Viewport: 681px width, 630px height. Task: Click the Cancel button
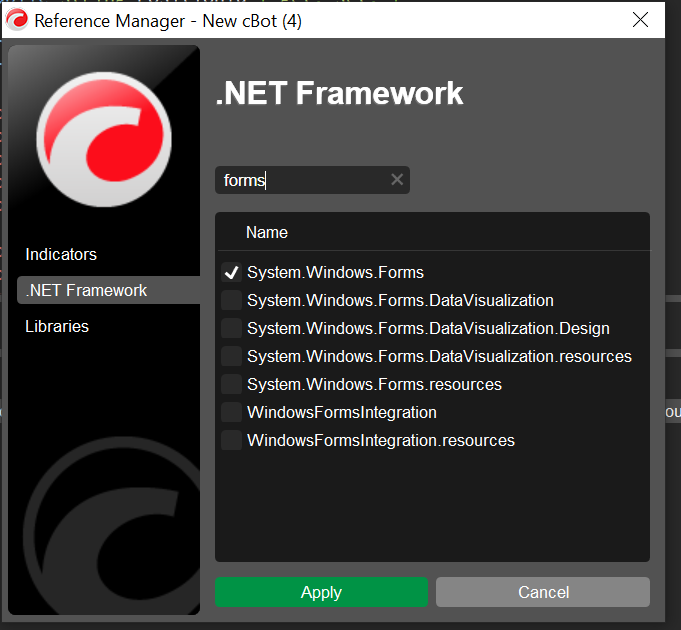point(543,592)
